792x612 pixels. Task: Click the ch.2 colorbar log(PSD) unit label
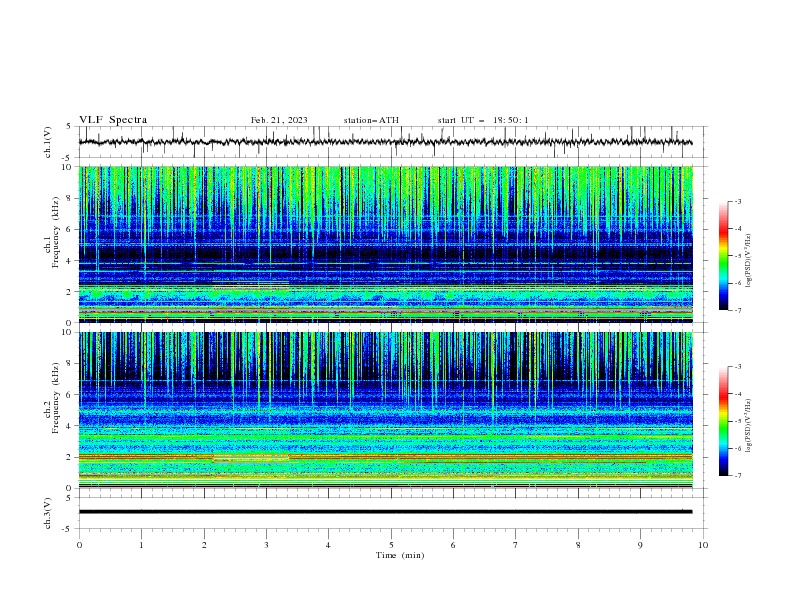(748, 425)
